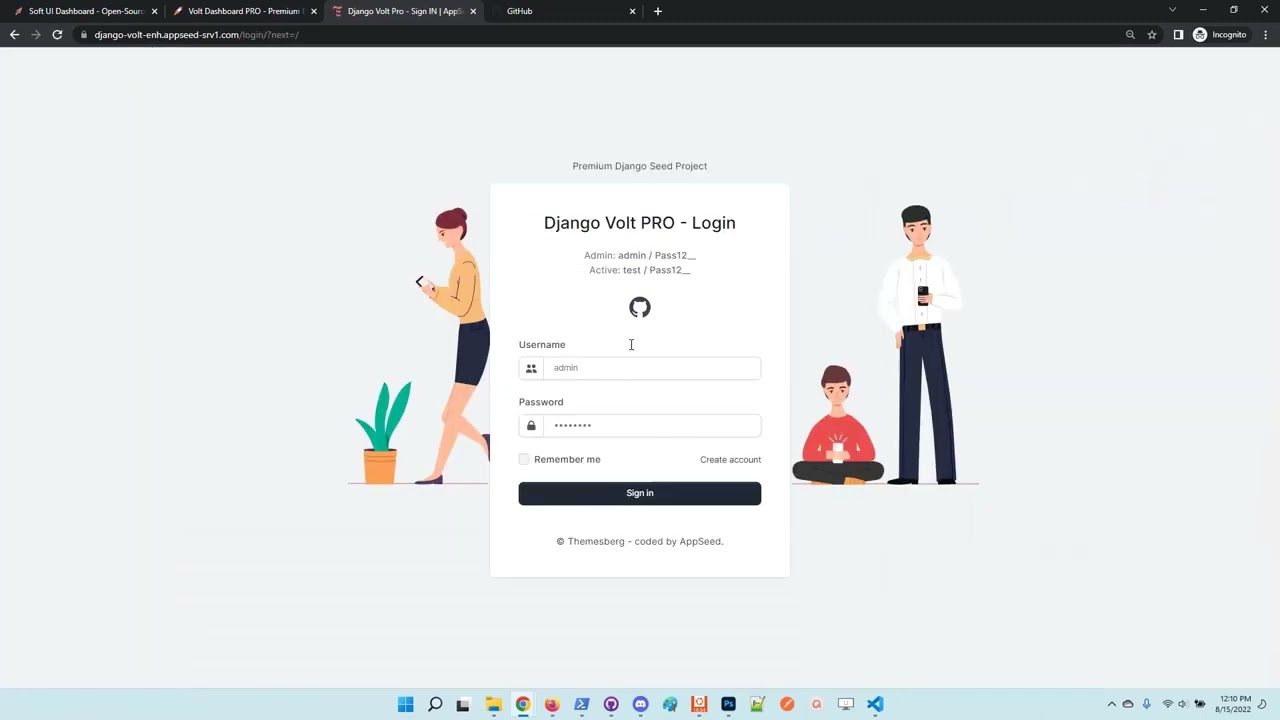Launch Photoshop from the taskbar
The width and height of the screenshot is (1280, 720).
coord(728,704)
